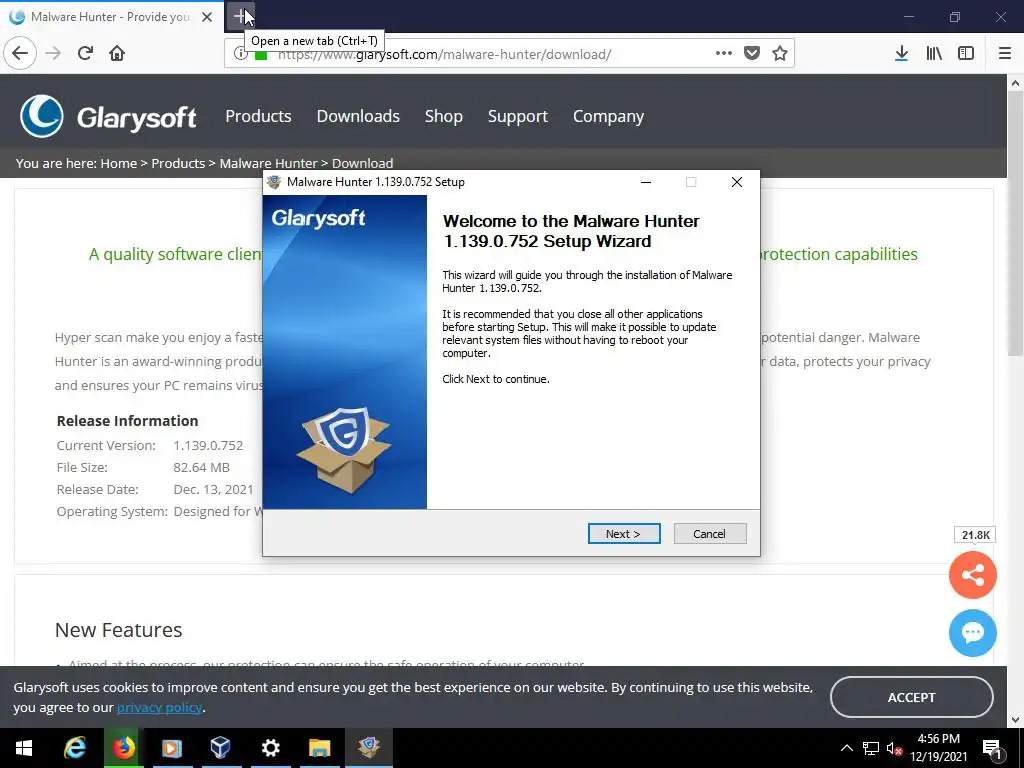This screenshot has width=1024, height=768.
Task: Open the Downloads menu
Action: click(358, 116)
